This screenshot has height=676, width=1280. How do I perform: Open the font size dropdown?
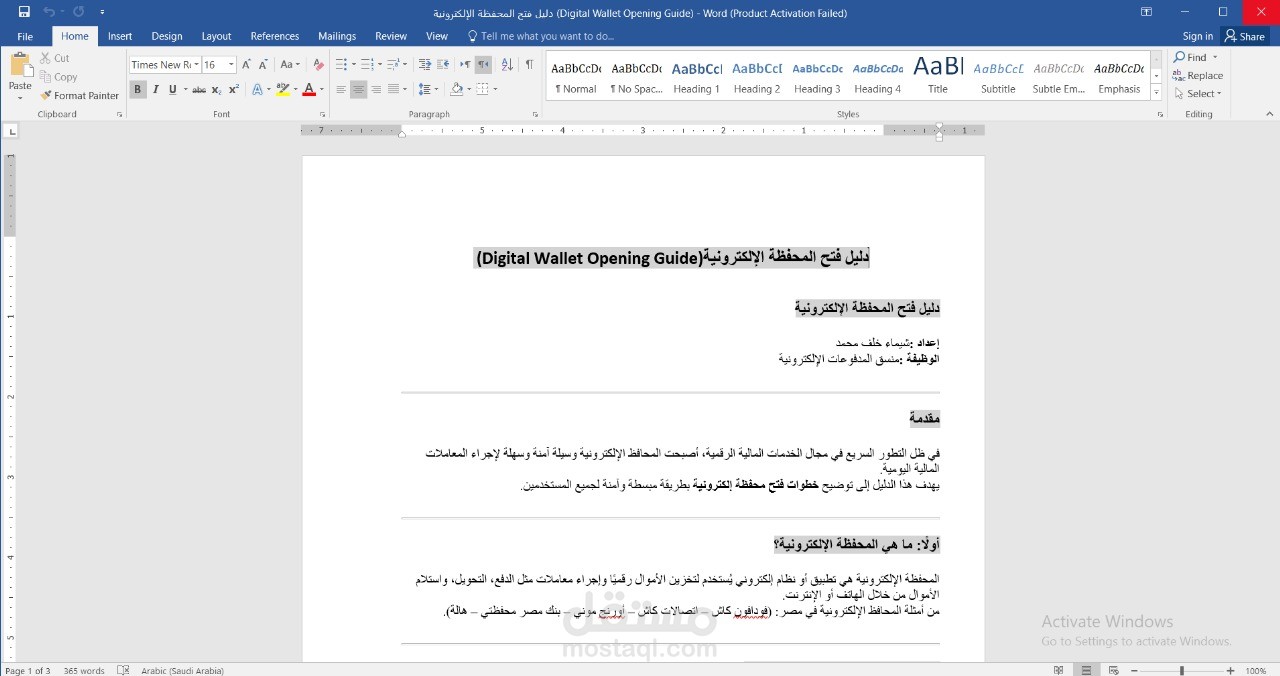point(231,64)
